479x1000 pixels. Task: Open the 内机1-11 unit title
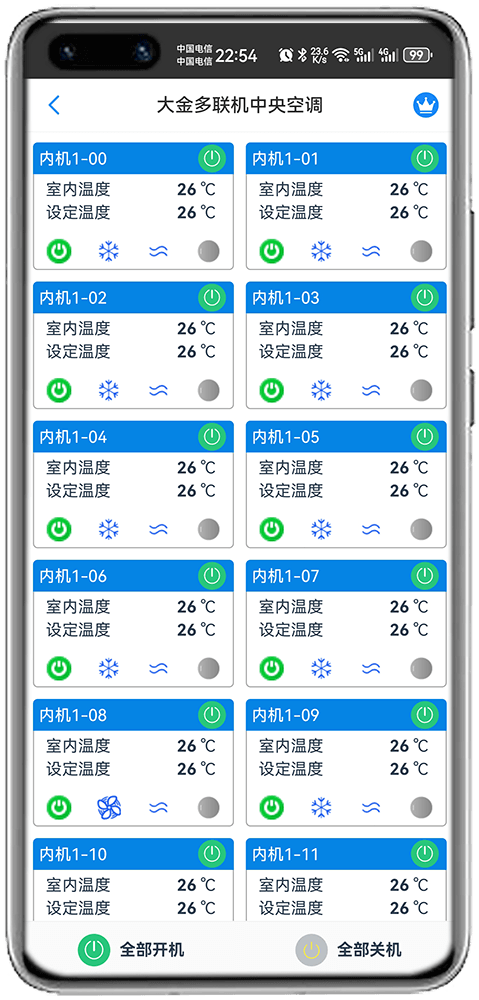coord(286,853)
